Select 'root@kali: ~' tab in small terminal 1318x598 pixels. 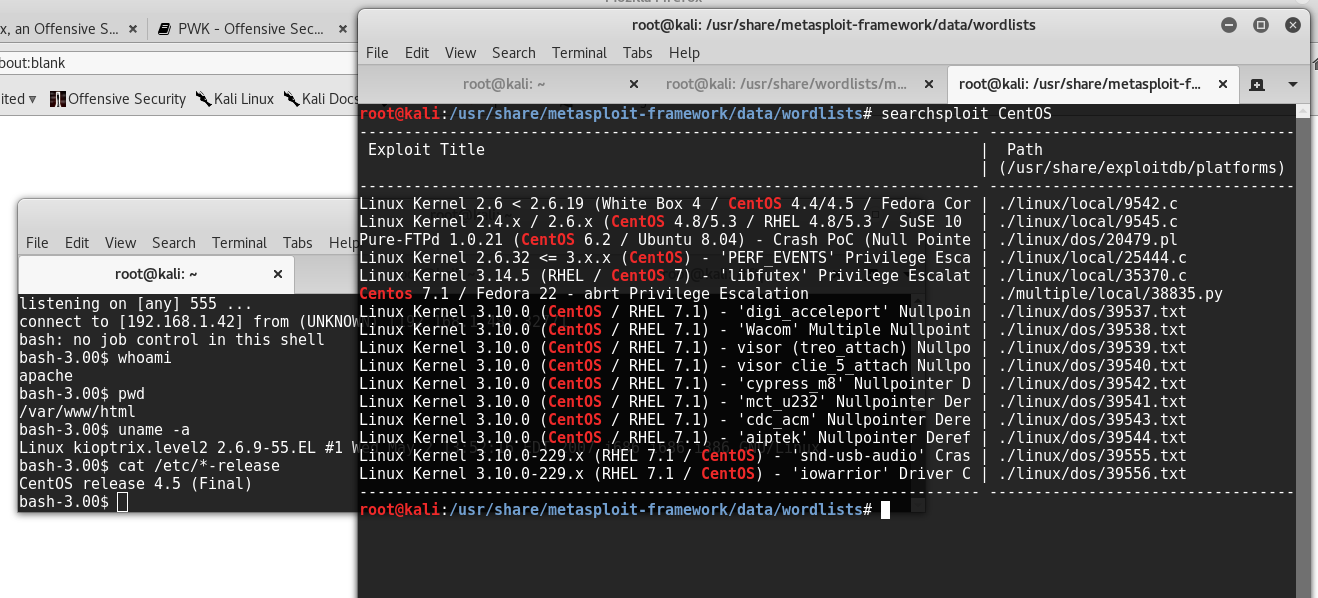coord(156,274)
